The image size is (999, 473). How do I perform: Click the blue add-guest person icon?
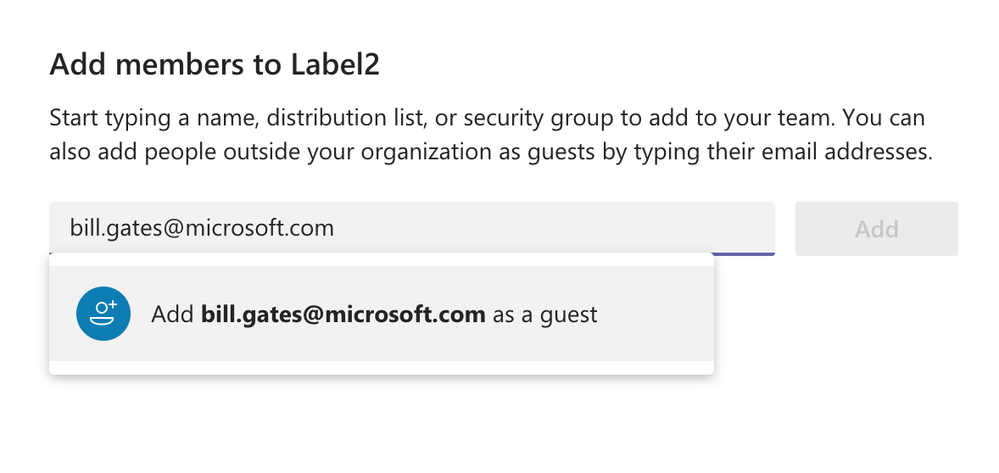click(103, 314)
